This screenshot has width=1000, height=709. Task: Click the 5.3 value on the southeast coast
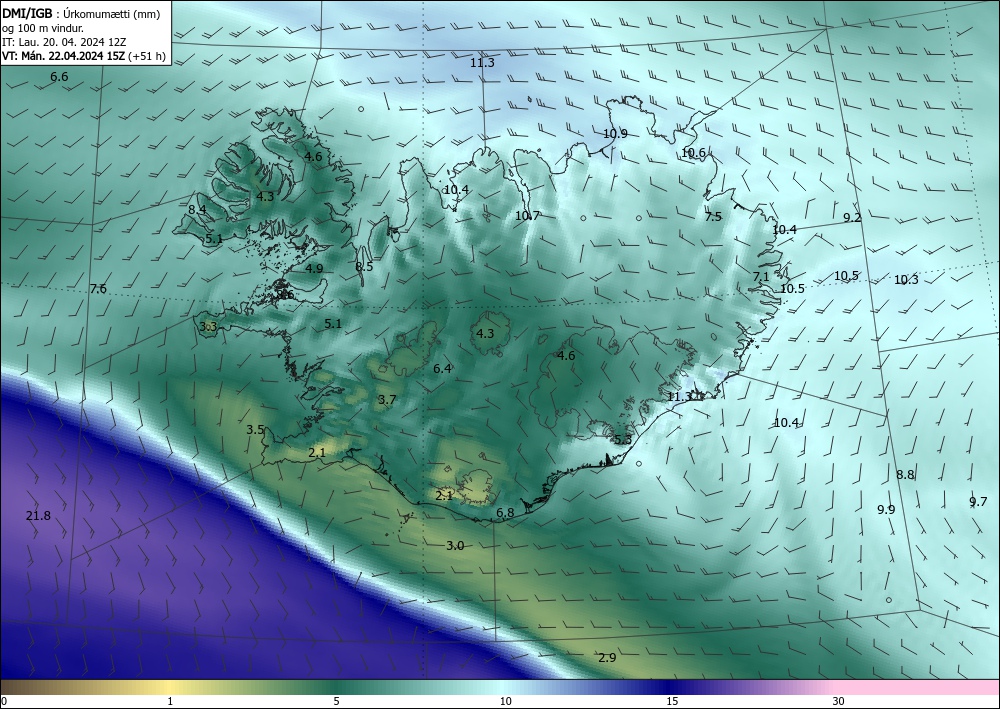(x=622, y=439)
